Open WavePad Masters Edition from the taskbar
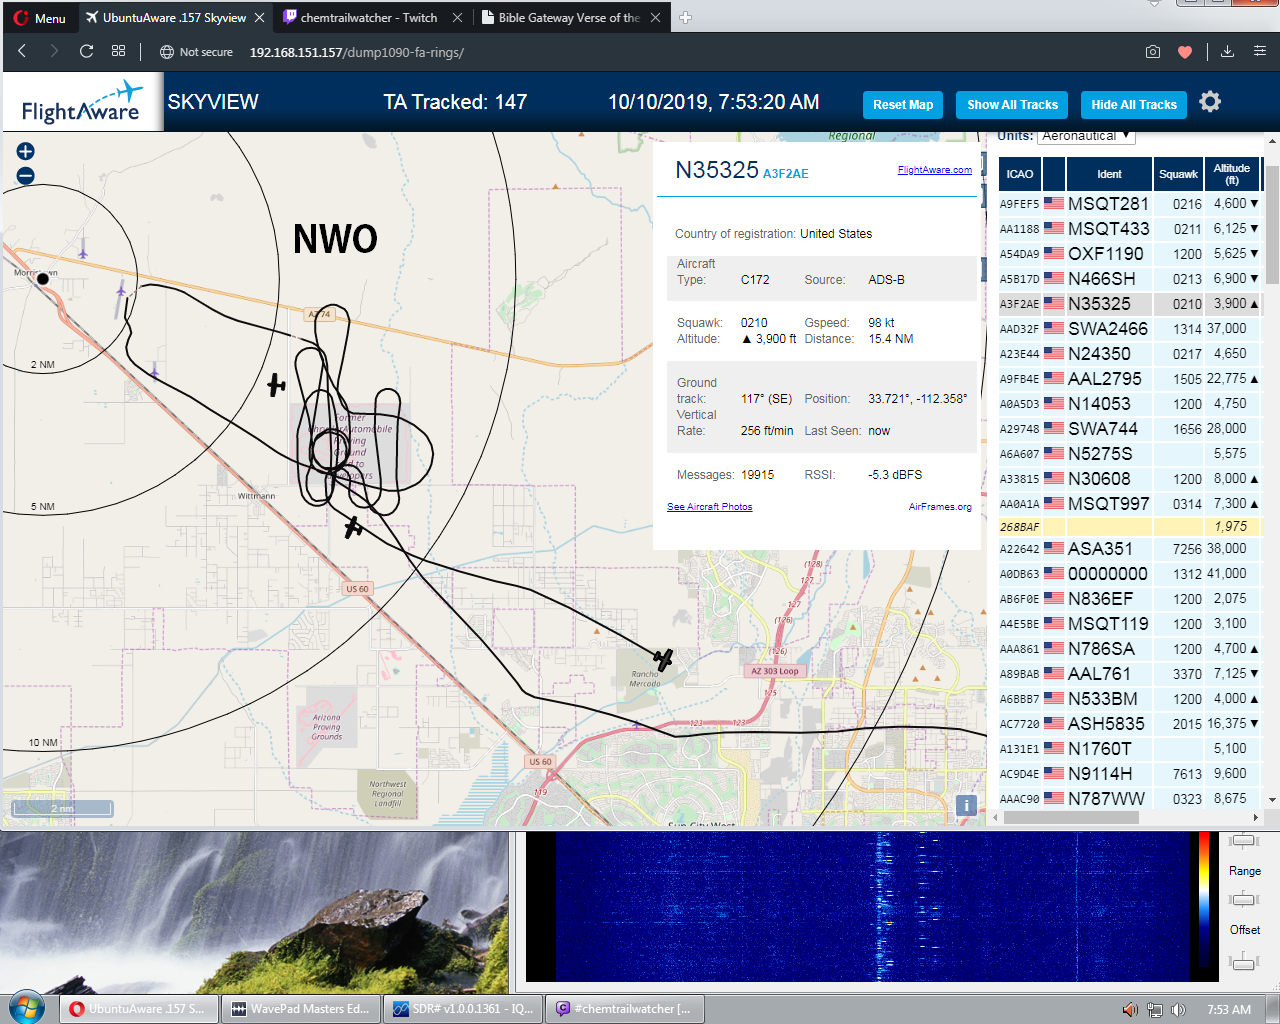Viewport: 1280px width, 1024px height. [302, 1008]
